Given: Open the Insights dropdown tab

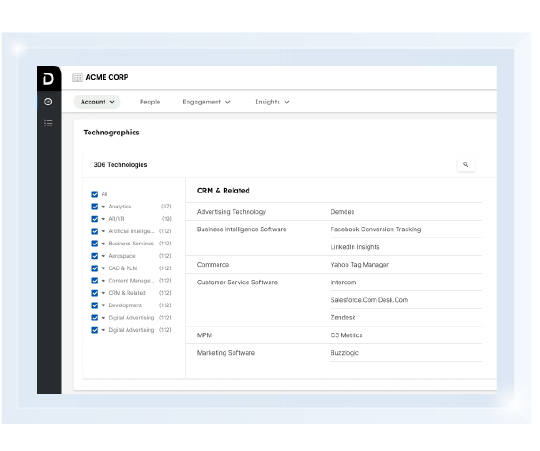Looking at the screenshot, I should pyautogui.click(x=272, y=102).
